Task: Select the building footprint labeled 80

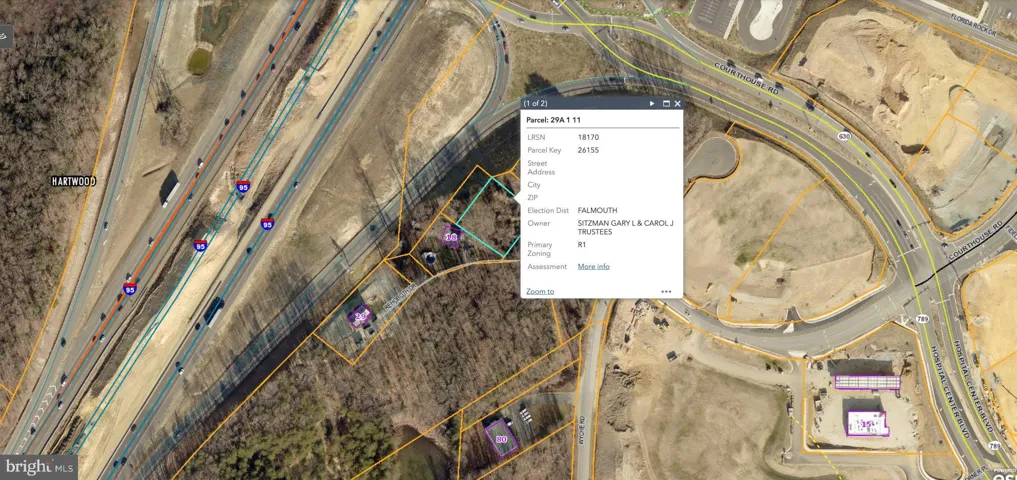Action: click(x=501, y=438)
